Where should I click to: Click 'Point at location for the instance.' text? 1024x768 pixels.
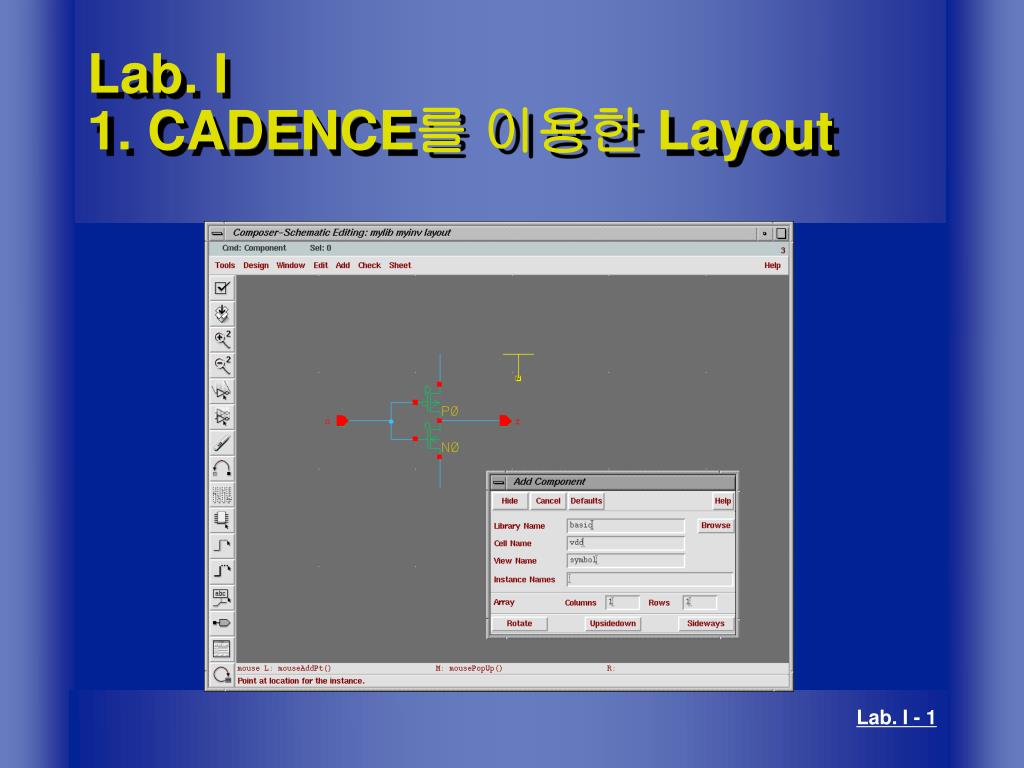tap(300, 680)
